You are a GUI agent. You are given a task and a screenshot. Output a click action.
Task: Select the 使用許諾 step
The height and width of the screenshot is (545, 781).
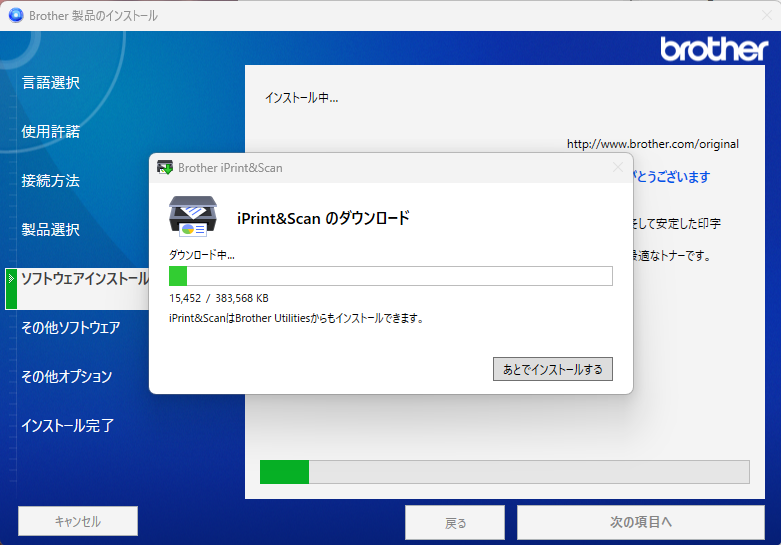tap(51, 132)
